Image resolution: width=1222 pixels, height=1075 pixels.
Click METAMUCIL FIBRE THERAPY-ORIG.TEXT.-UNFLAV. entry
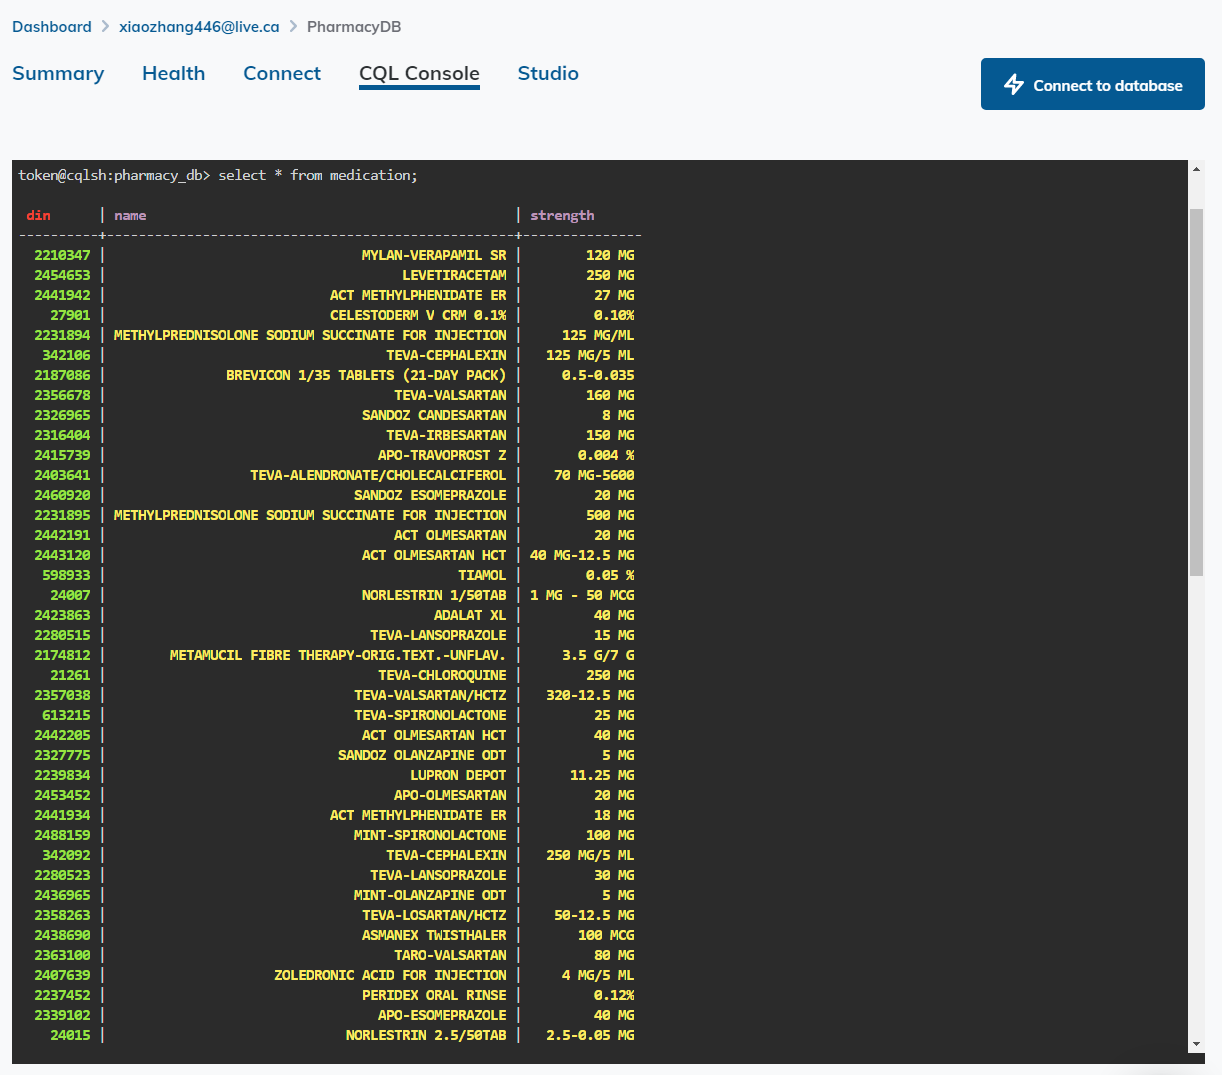coord(338,655)
